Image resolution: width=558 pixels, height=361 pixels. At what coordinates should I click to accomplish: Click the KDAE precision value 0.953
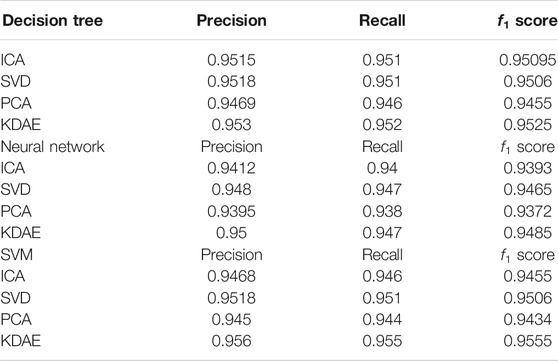pos(231,125)
